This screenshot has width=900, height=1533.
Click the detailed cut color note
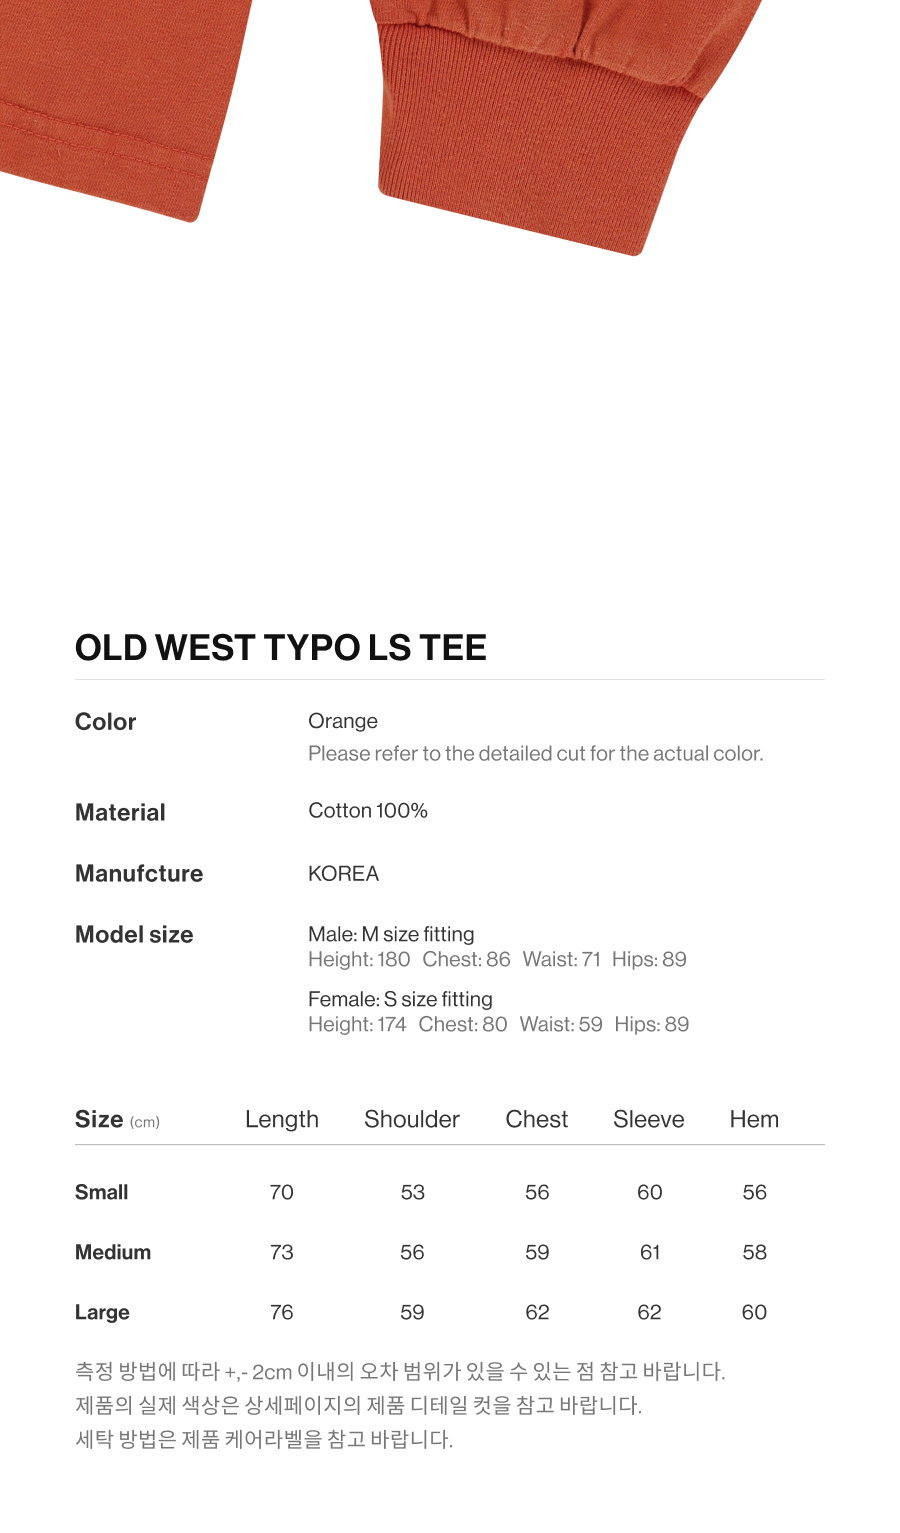coord(535,754)
